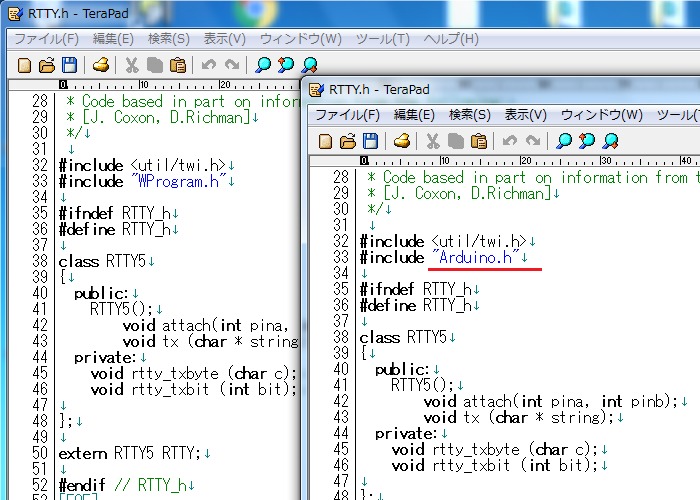Screen dimensions: 700x500
Task: Click Paste clipboard icon in front window
Action: [x=479, y=140]
